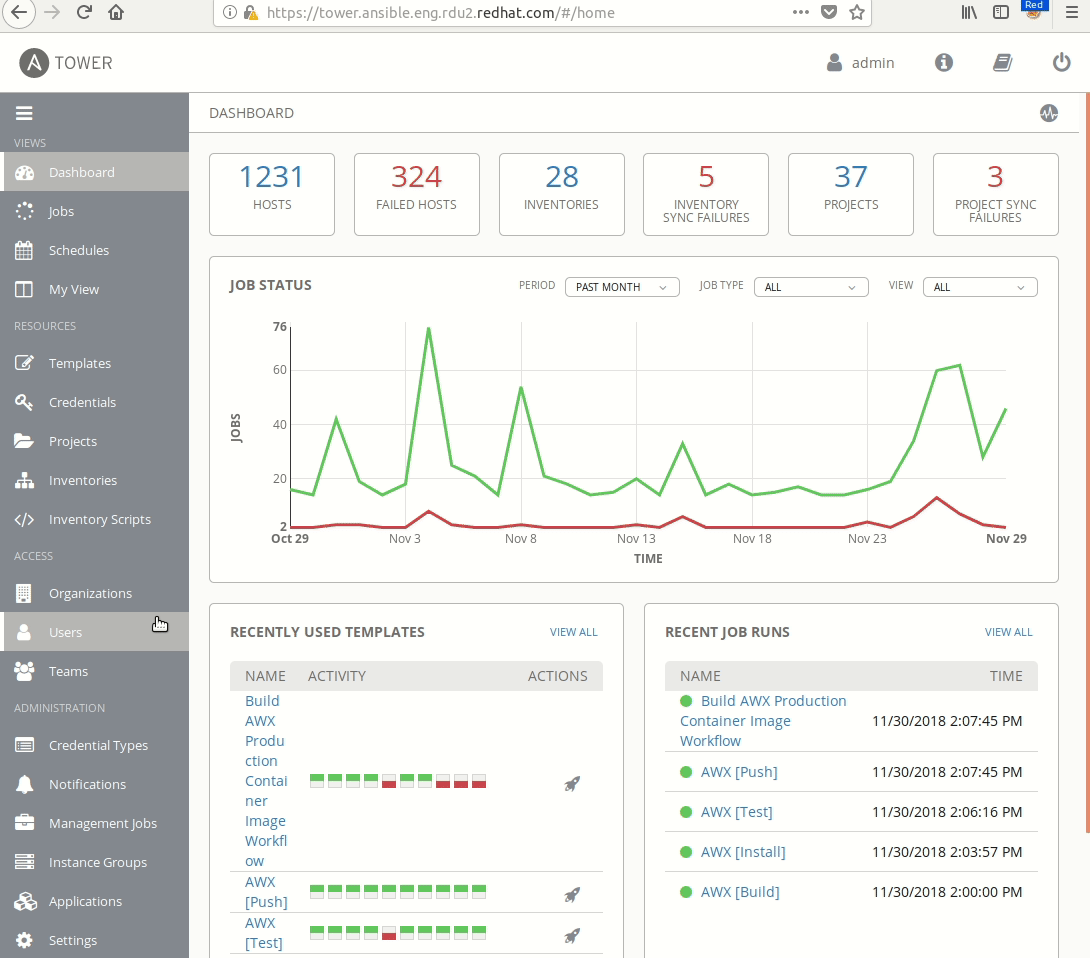Expand the View dropdown in Job Status
Viewport: 1090px width, 958px height.
pos(980,287)
